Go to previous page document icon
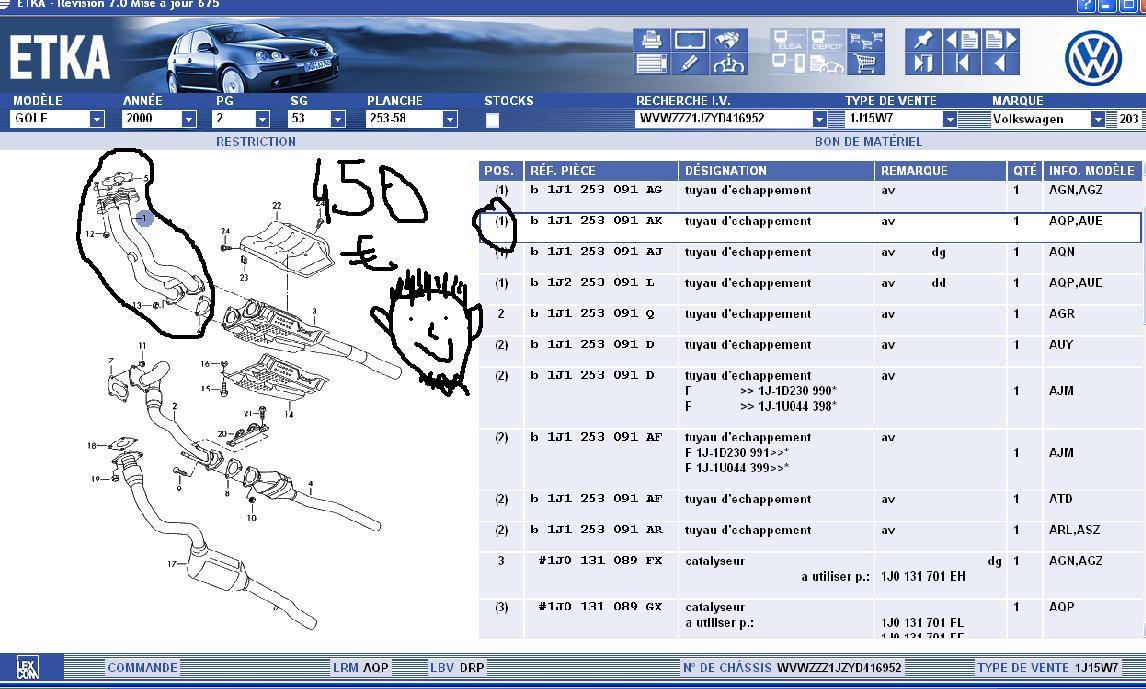Screen dimensions: 1146x689 (962, 39)
